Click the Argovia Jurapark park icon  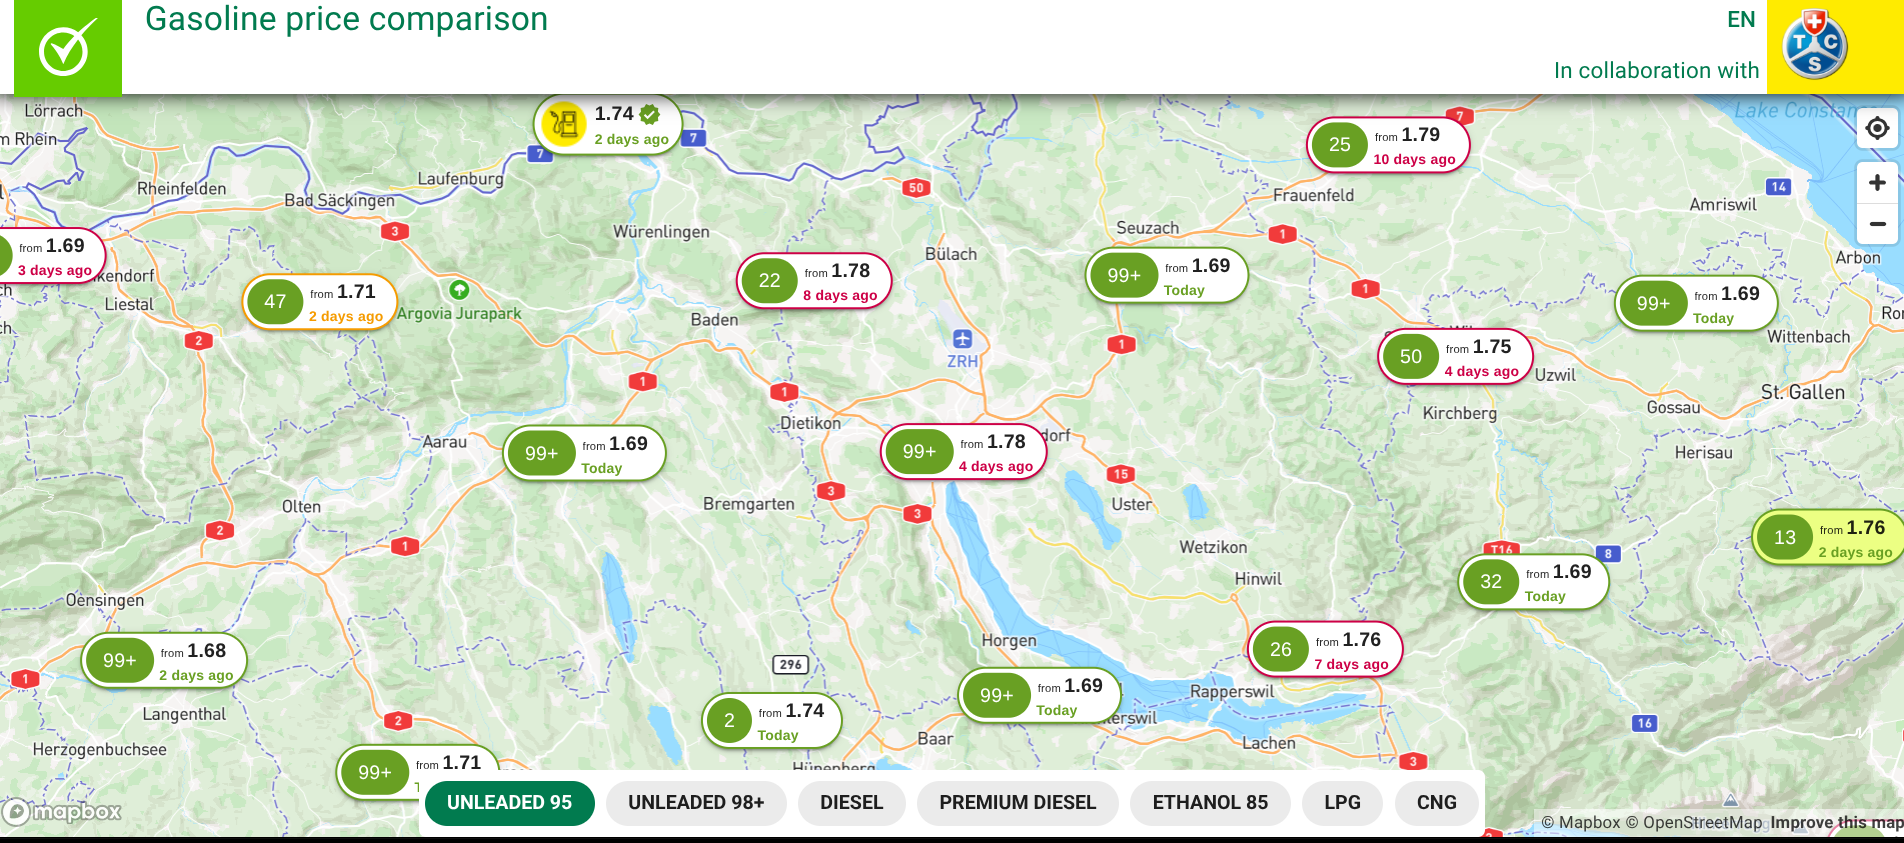pyautogui.click(x=459, y=290)
